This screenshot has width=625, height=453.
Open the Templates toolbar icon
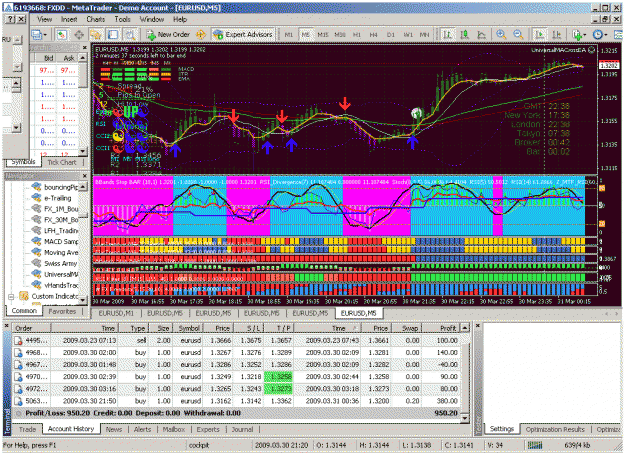[x=618, y=35]
